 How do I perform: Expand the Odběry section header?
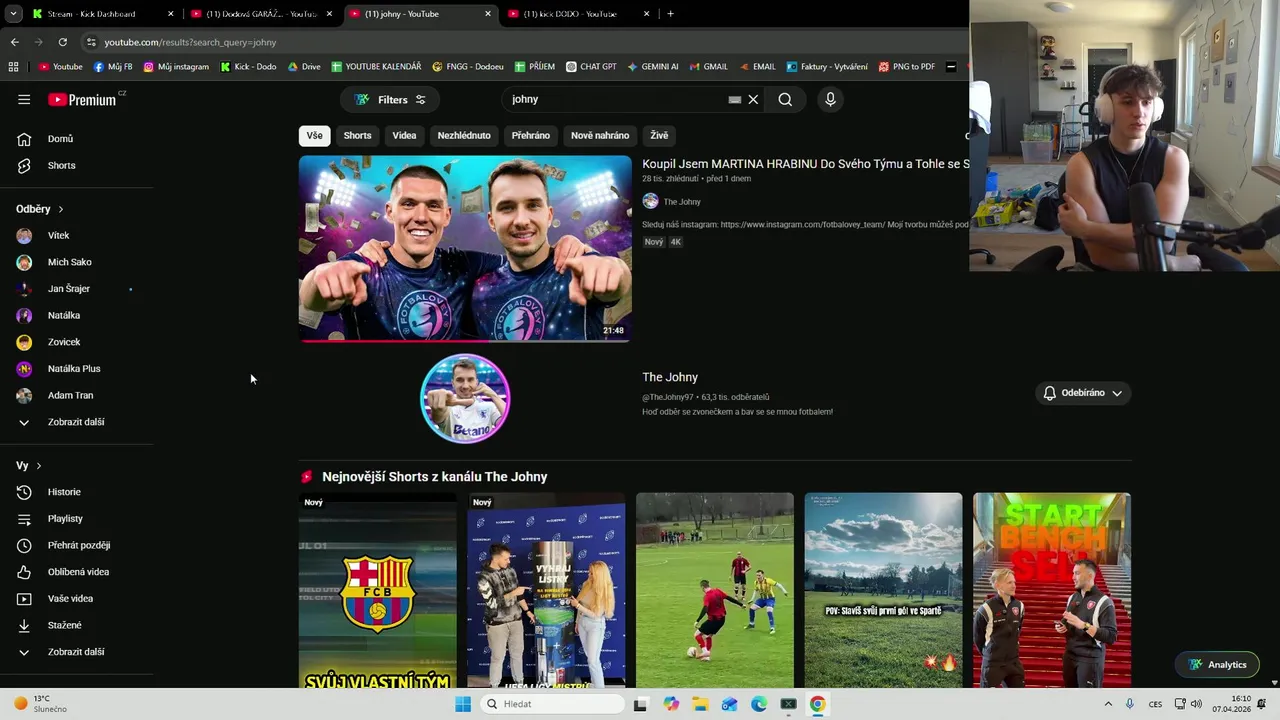39,209
